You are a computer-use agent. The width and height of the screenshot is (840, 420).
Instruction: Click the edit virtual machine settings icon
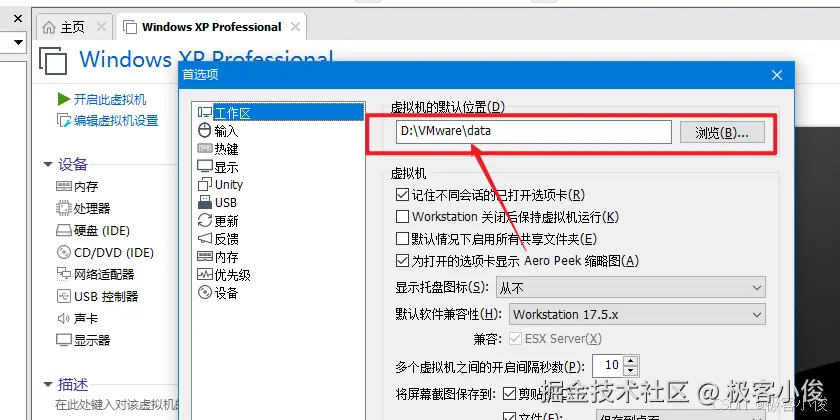(64, 121)
